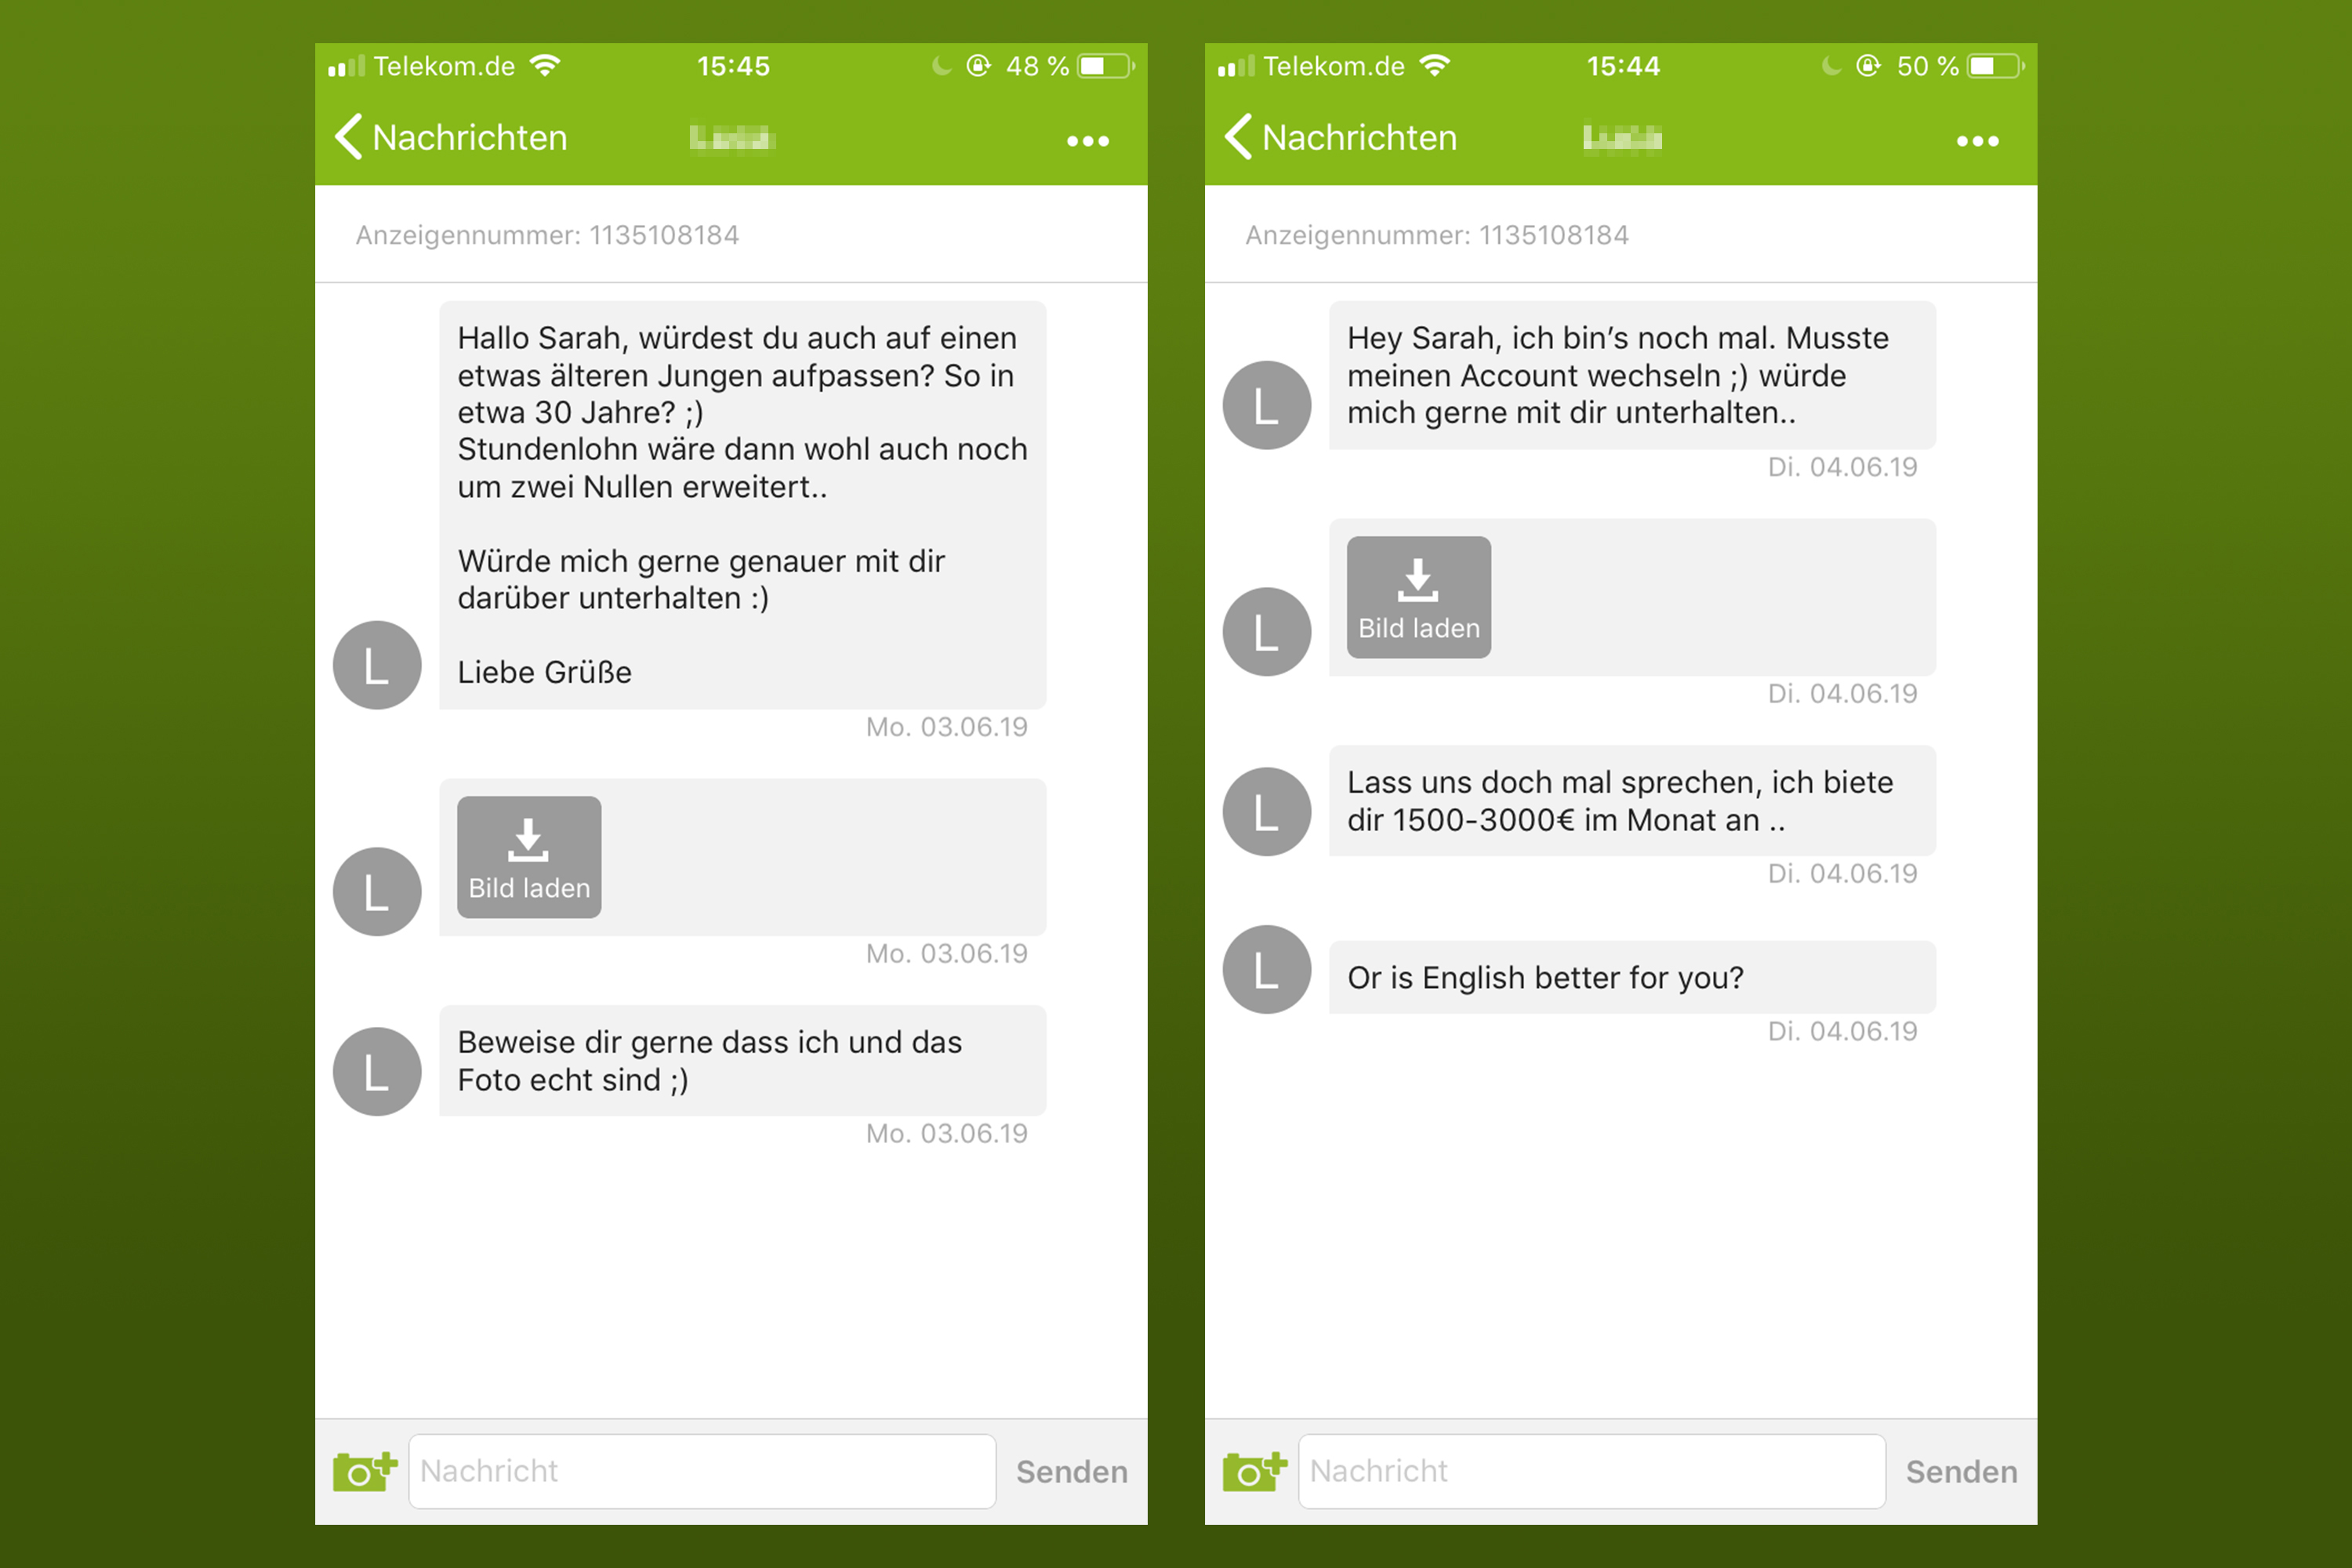Focus the Nachricht input field in right chat
Image resolution: width=2352 pixels, height=1568 pixels.
coord(1592,1471)
